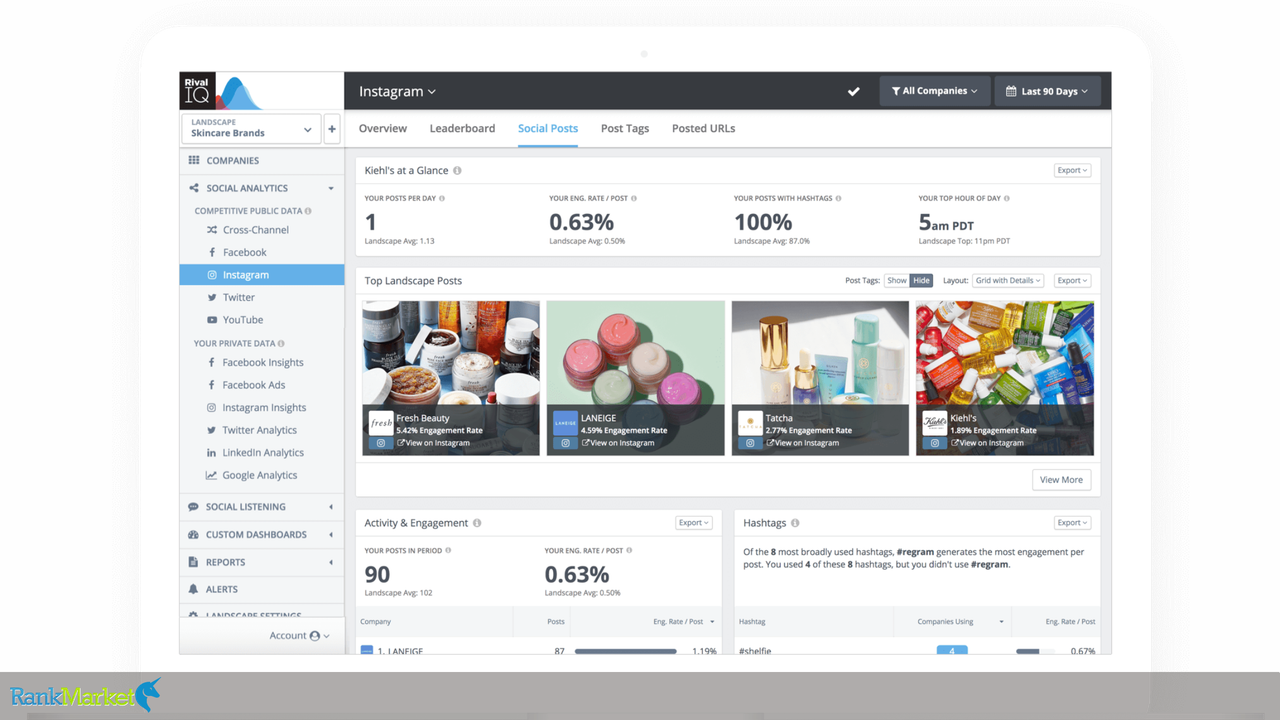The image size is (1280, 720).
Task: Click the Social Listening chat icon
Action: point(193,507)
